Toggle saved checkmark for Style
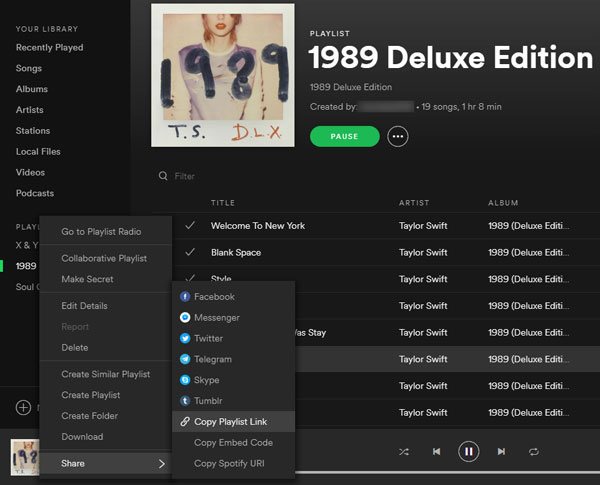 coord(190,278)
